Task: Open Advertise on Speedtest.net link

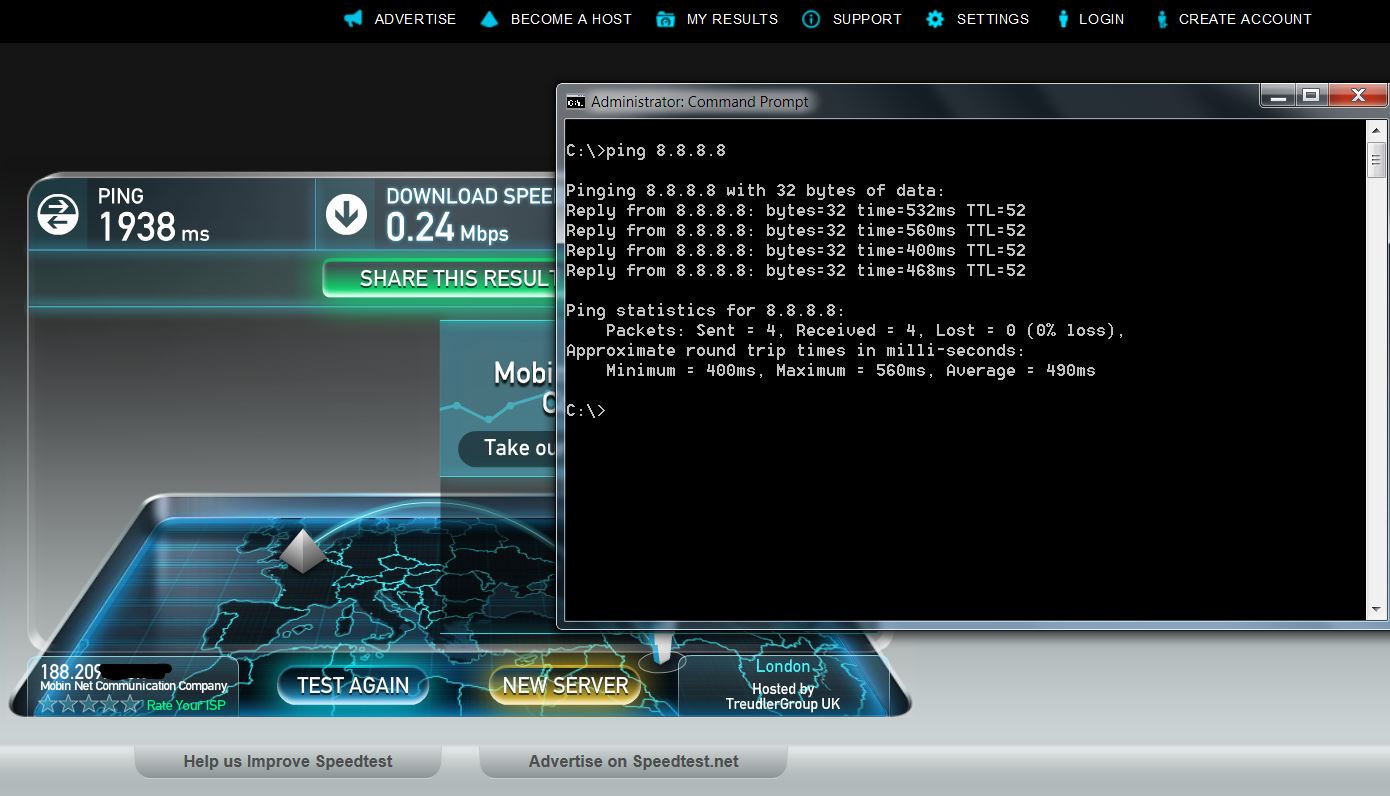Action: (634, 761)
